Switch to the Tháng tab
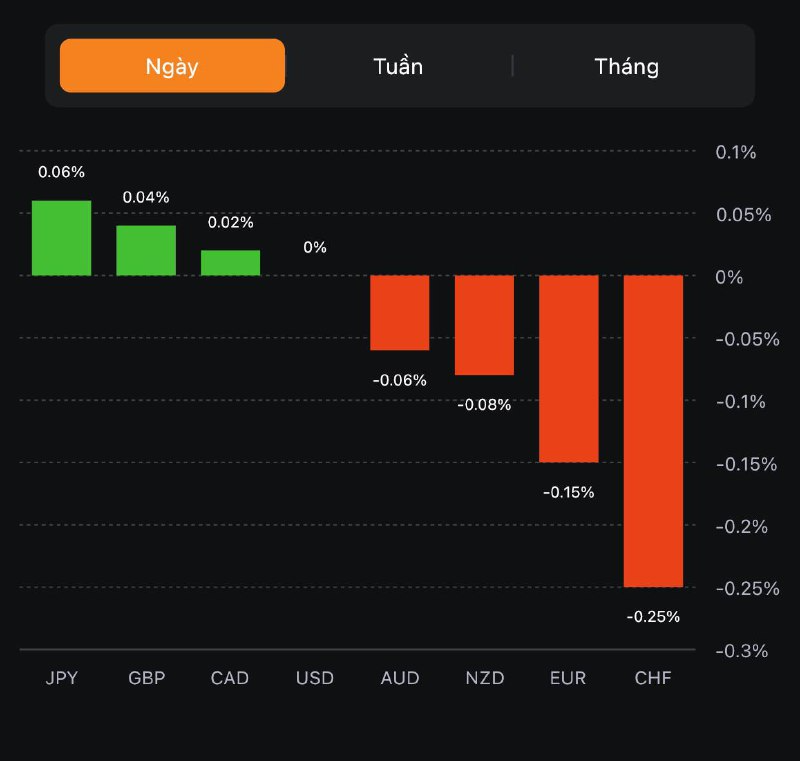This screenshot has width=800, height=761. 626,67
